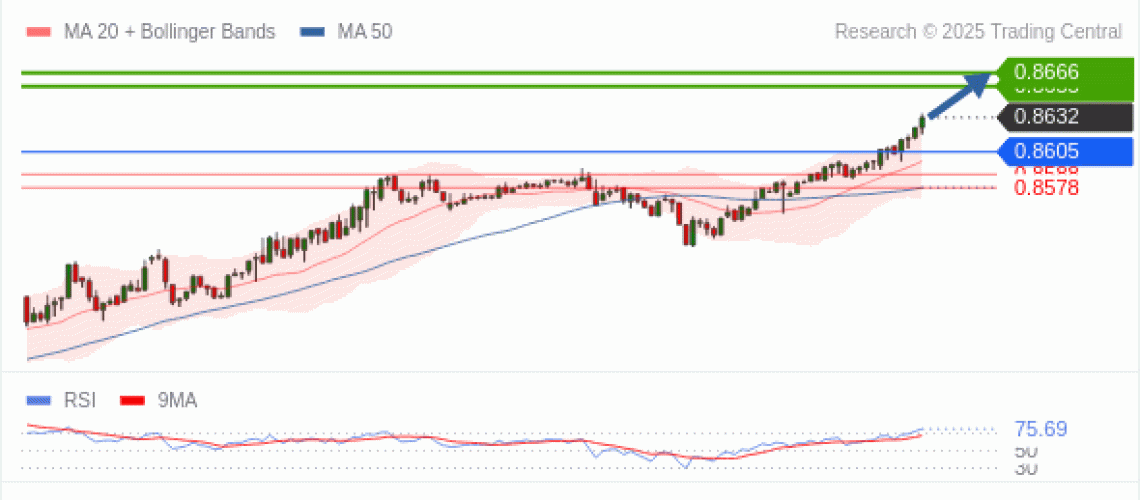1140x500 pixels.
Task: Click the black 0.8632 current price tag
Action: click(x=1064, y=116)
